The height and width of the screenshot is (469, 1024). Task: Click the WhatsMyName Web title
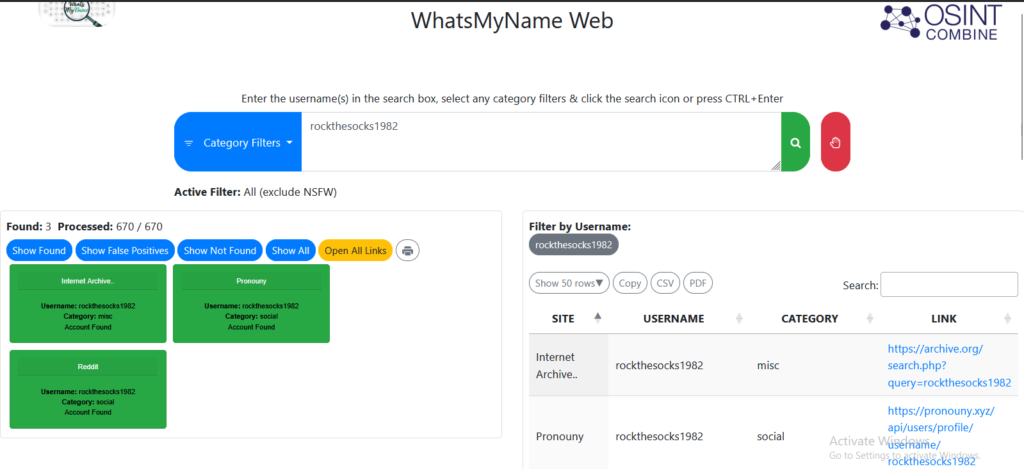pos(512,21)
